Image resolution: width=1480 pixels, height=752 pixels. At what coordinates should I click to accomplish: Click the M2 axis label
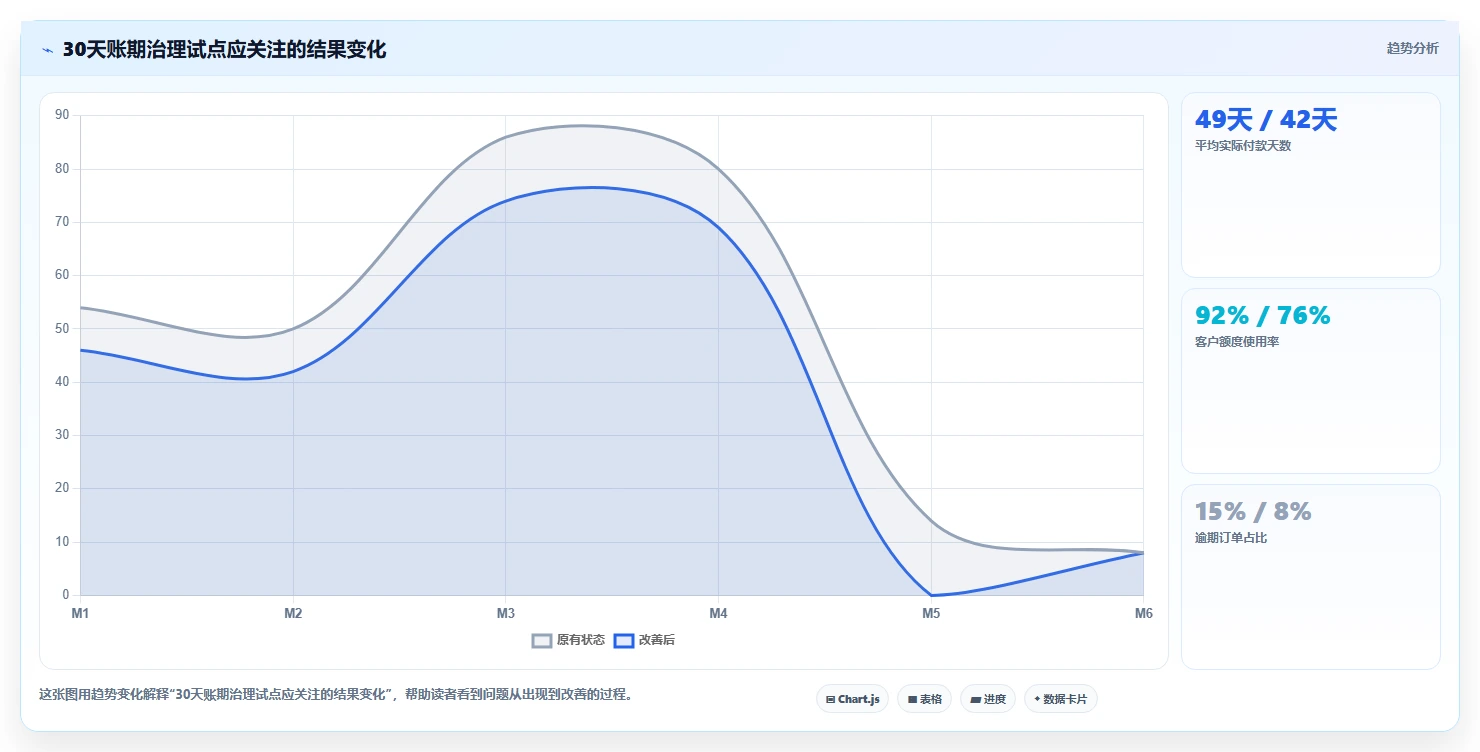pyautogui.click(x=293, y=614)
